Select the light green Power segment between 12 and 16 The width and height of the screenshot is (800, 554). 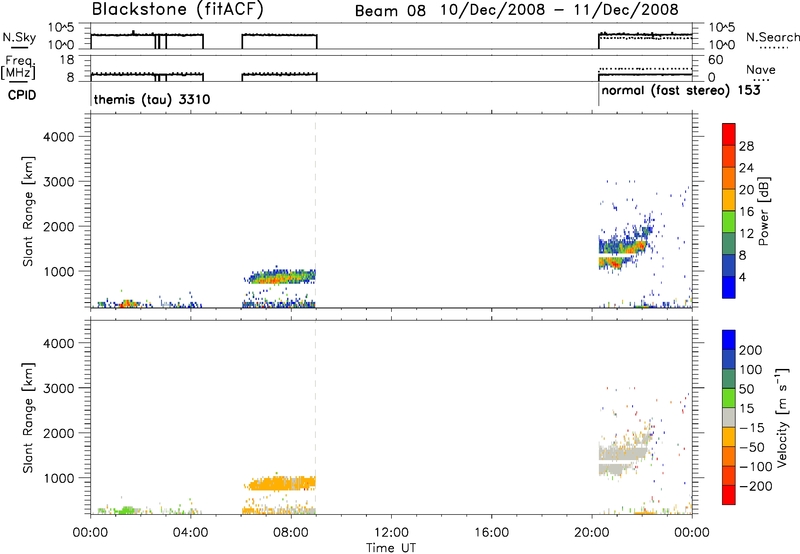[729, 222]
